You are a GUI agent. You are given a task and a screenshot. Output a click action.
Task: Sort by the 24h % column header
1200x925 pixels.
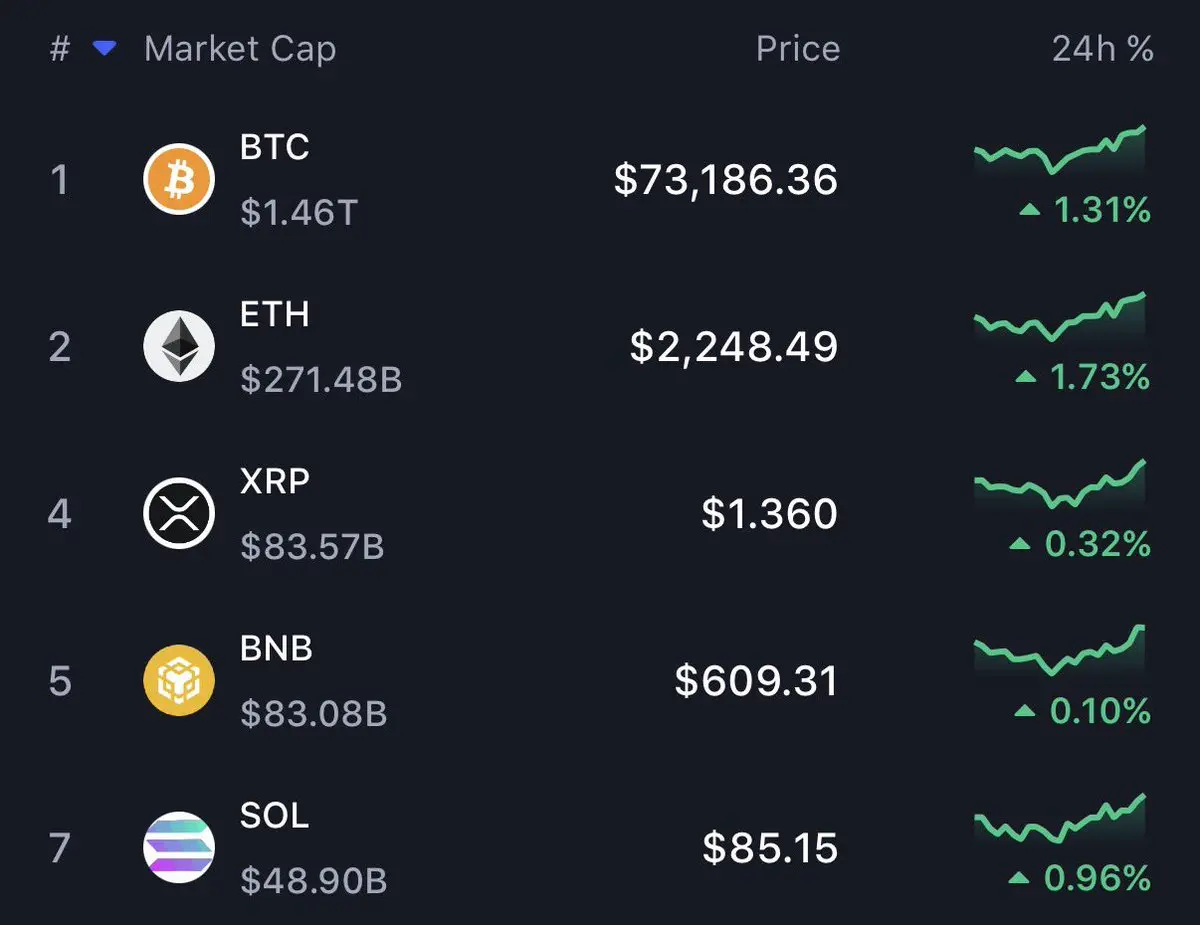click(x=1103, y=49)
